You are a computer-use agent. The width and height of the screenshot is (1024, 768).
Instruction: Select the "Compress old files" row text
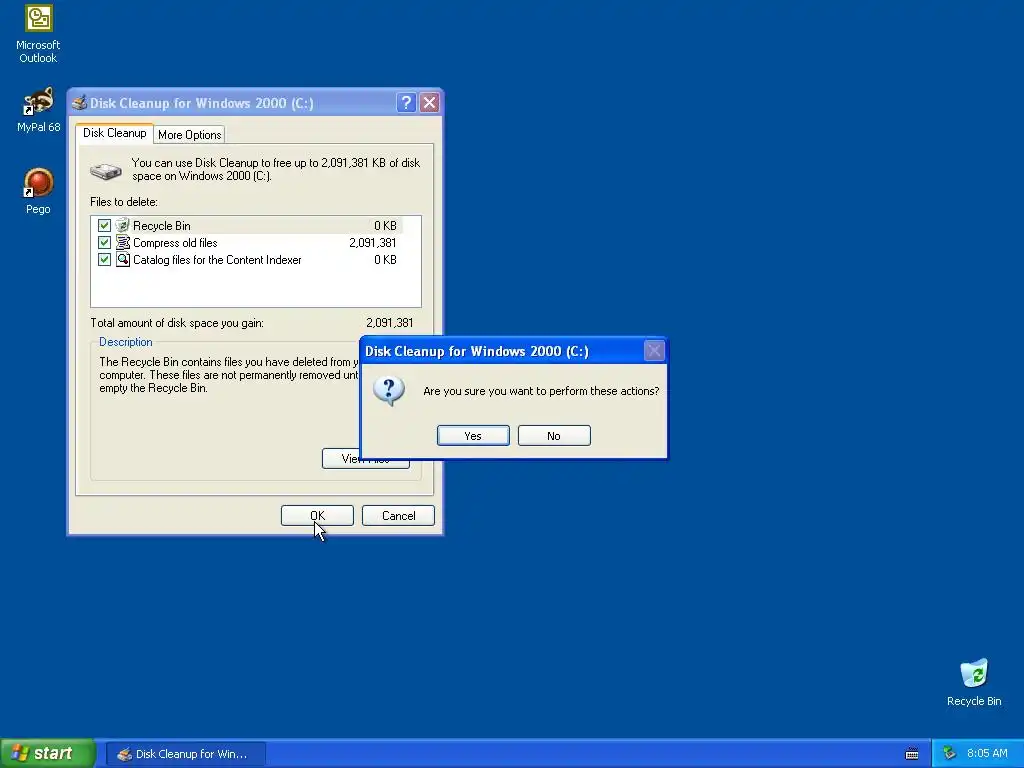175,242
